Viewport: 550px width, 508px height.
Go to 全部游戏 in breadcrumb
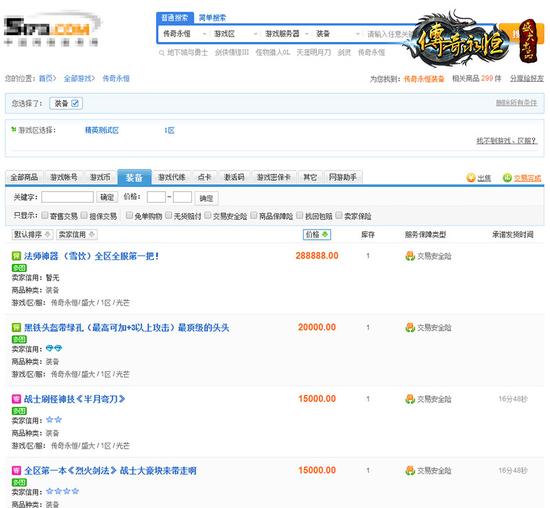77,78
